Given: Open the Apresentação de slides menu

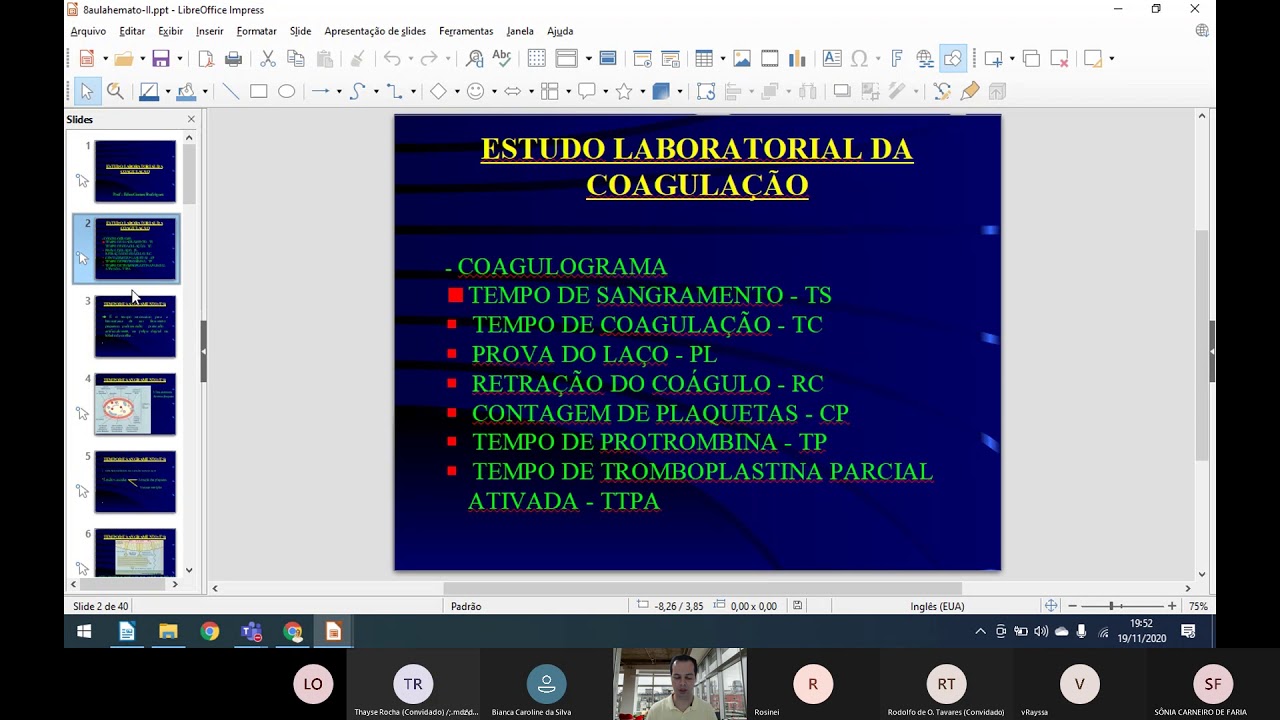Looking at the screenshot, I should (x=375, y=31).
